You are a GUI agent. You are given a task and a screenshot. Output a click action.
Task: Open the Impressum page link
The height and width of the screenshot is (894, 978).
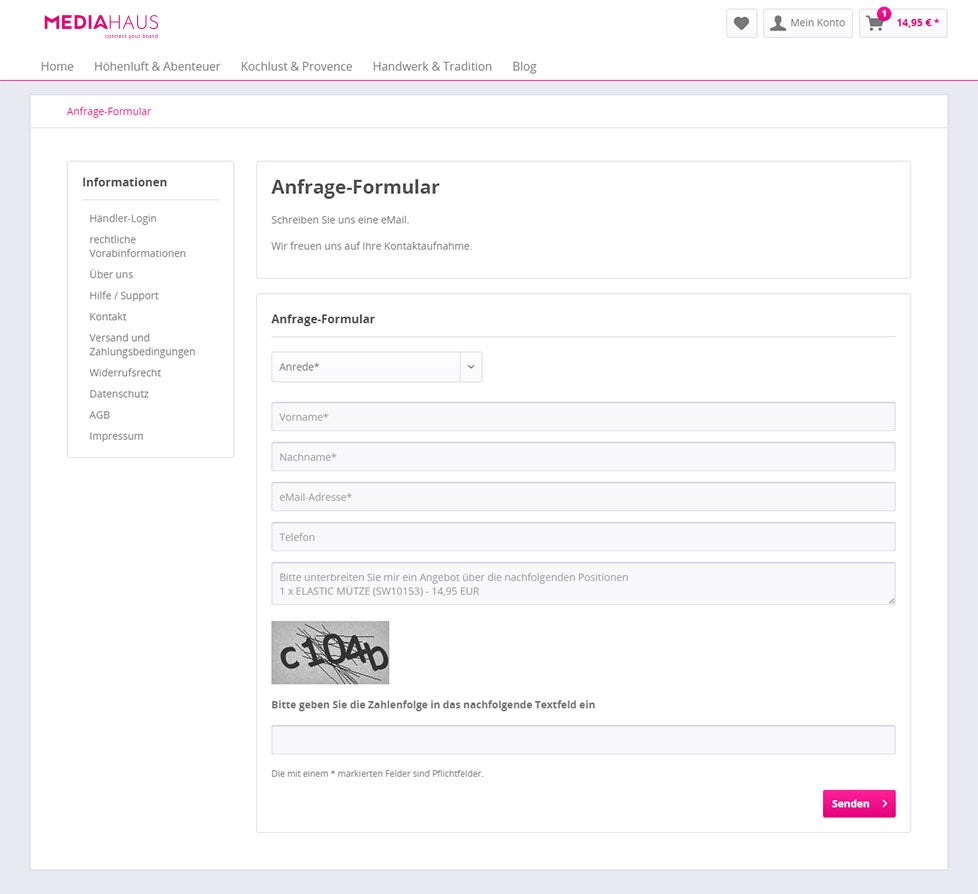point(116,435)
